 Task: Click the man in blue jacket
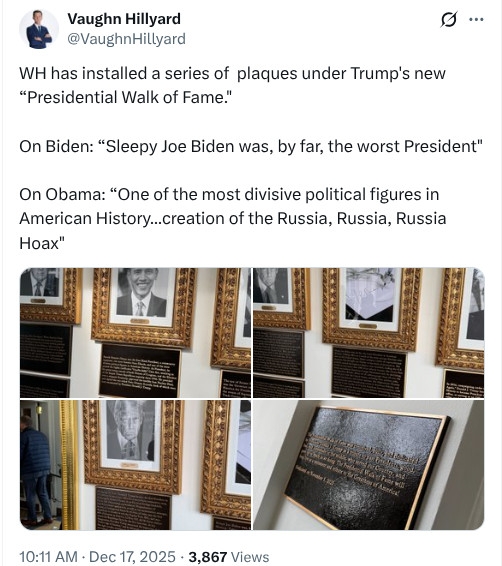click(x=35, y=469)
